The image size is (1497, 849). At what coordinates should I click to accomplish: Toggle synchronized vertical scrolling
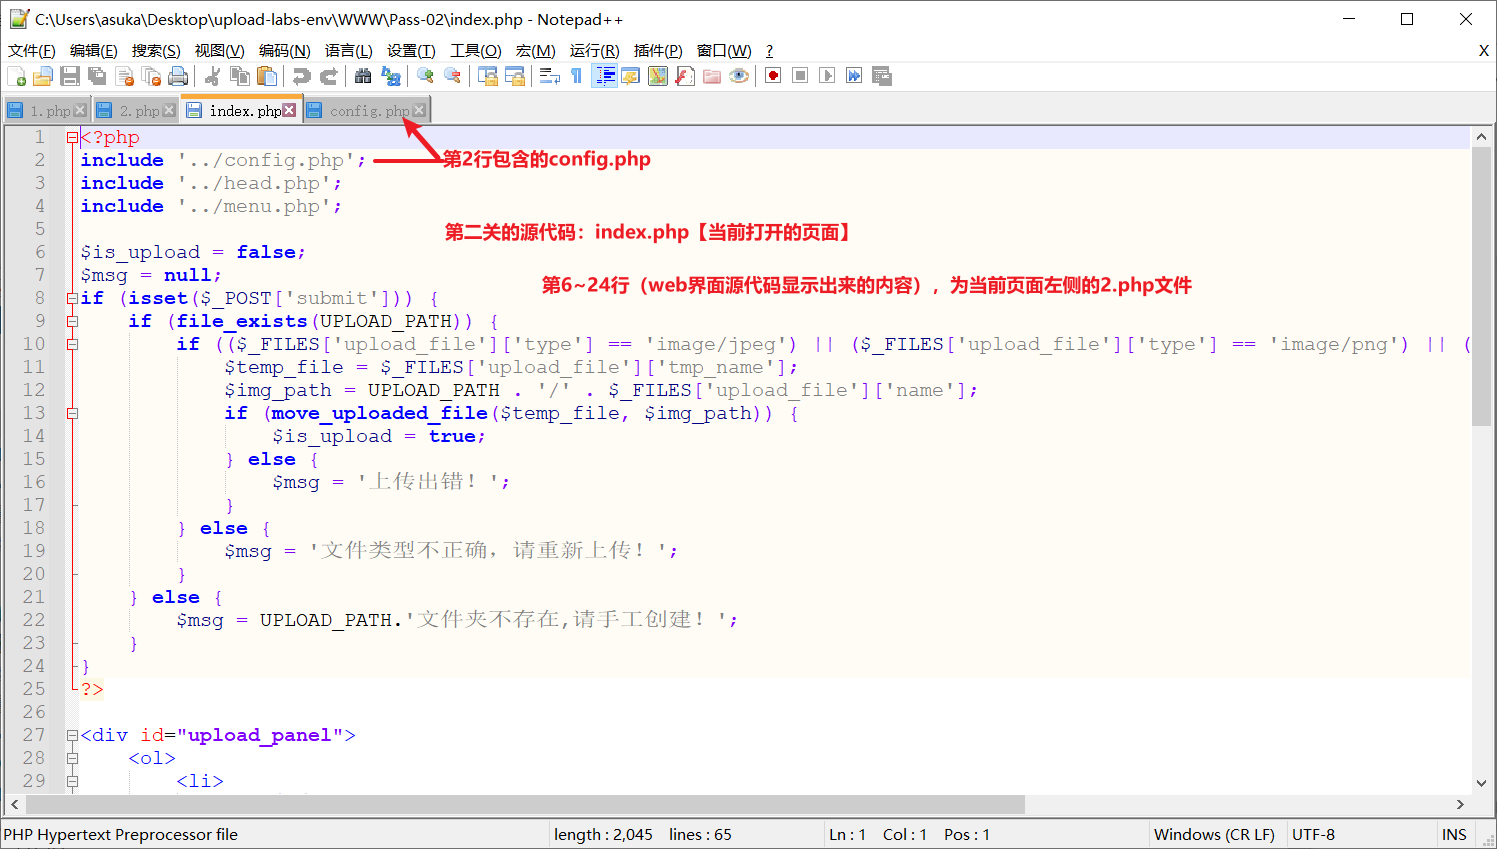pyautogui.click(x=488, y=76)
